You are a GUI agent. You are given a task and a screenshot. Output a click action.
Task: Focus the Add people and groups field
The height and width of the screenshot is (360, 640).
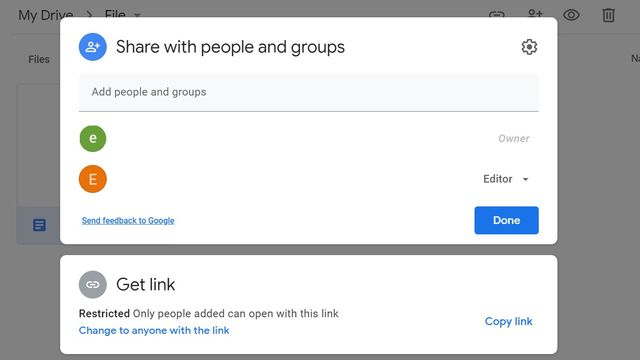(x=309, y=92)
